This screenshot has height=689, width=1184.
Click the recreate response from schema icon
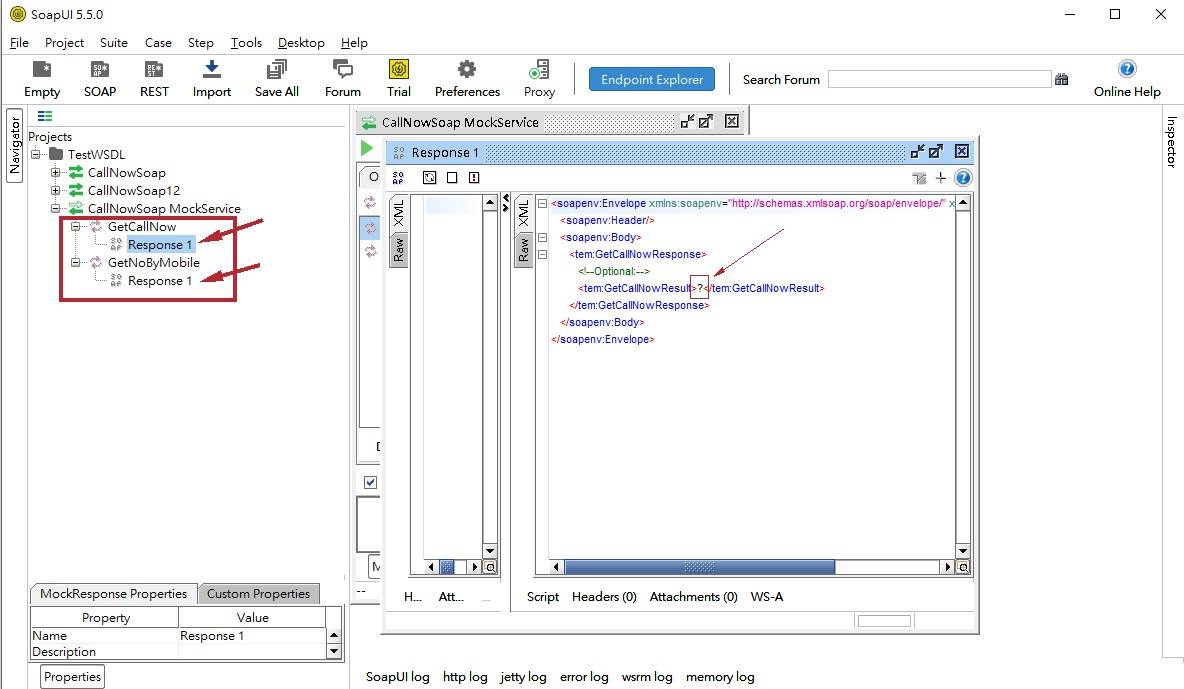[430, 178]
